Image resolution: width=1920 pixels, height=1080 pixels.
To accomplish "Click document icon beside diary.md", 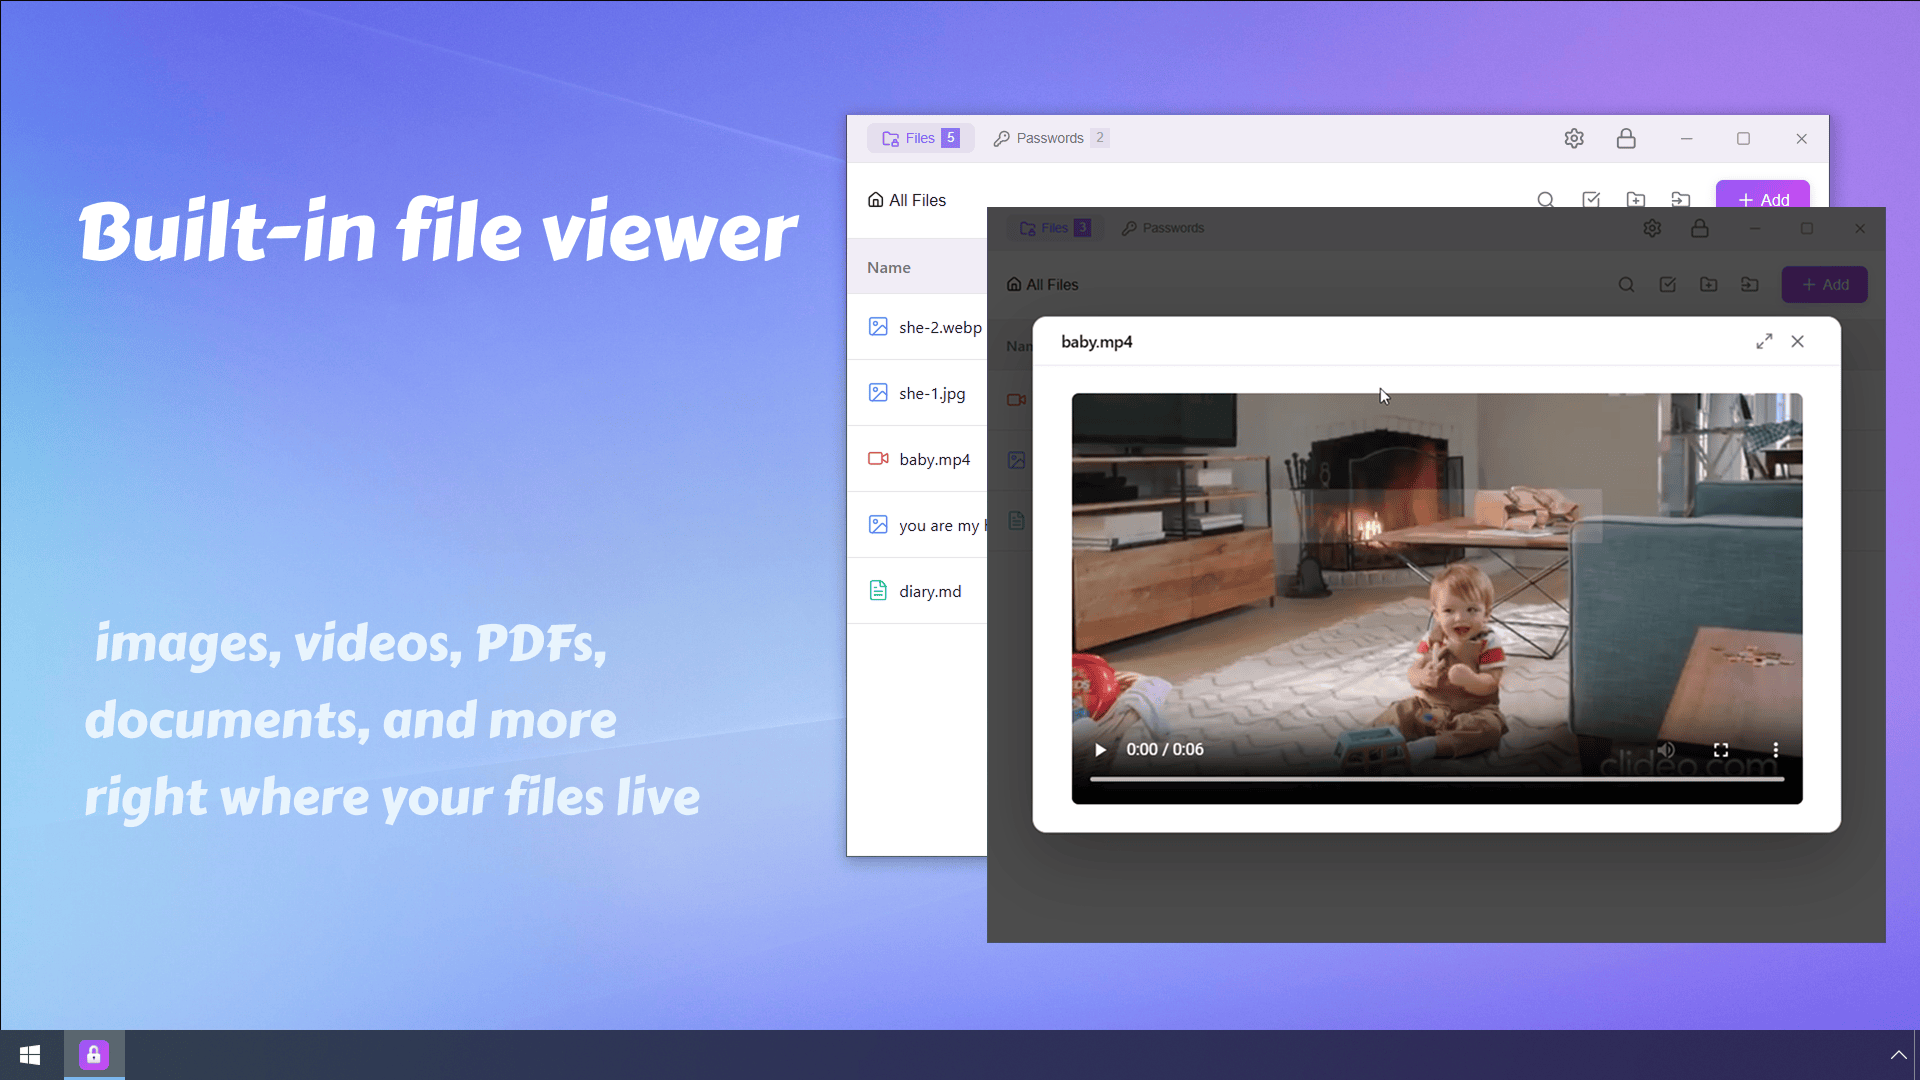I will (878, 590).
